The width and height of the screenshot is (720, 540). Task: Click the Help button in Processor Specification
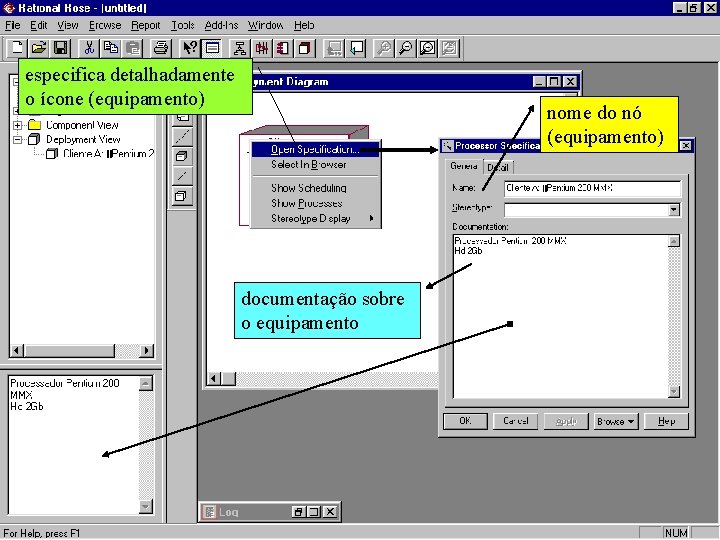click(x=666, y=421)
